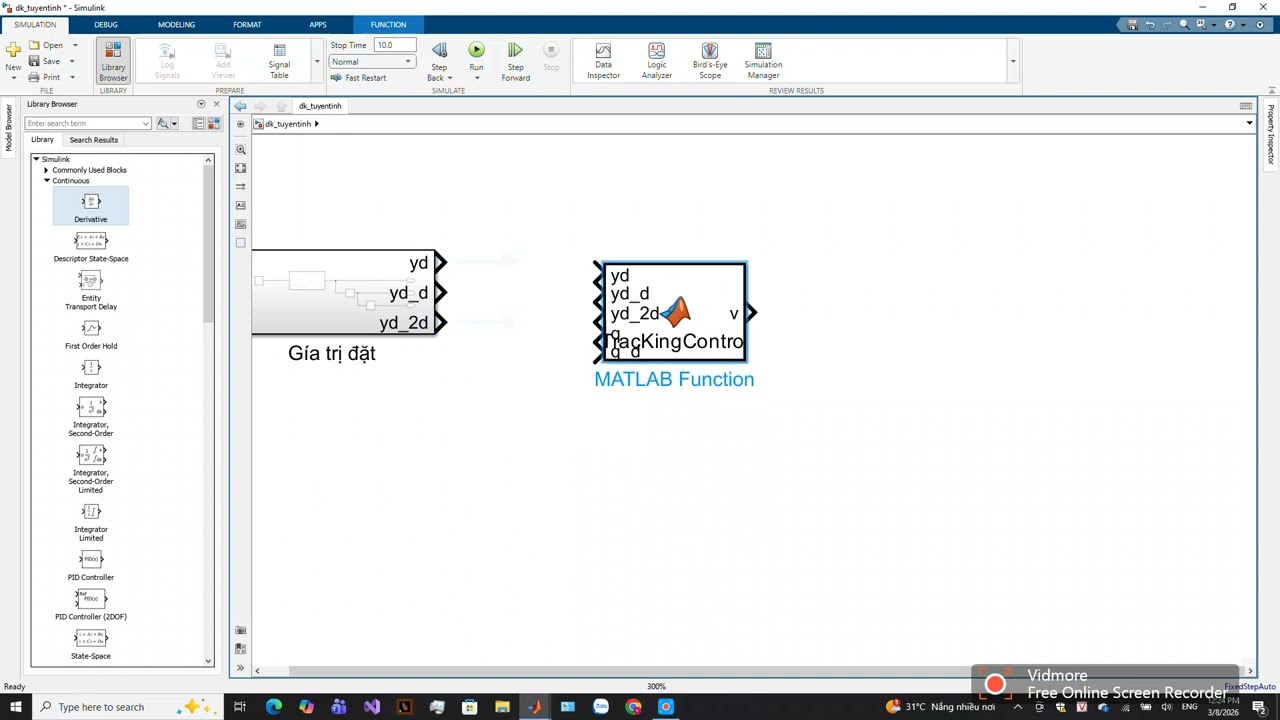Click the Annotation palette icon
The image size is (1280, 720).
click(240, 205)
